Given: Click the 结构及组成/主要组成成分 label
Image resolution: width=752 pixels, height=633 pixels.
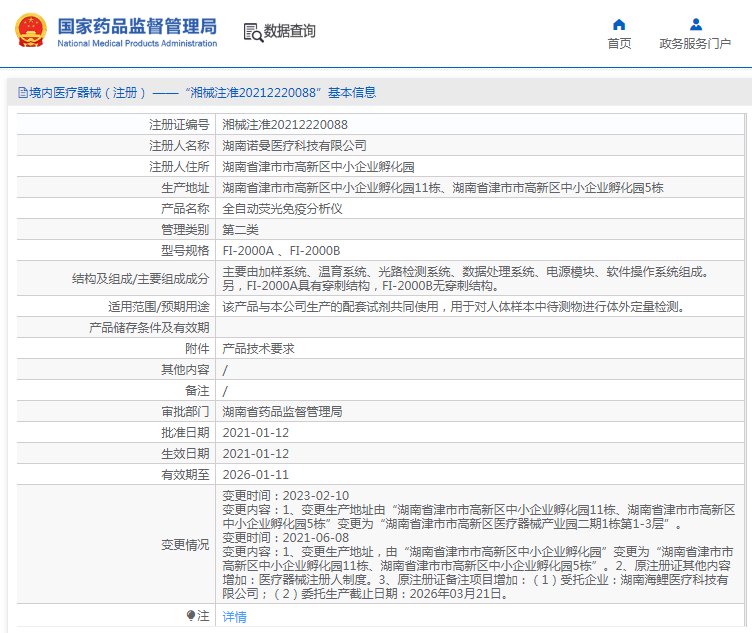Looking at the screenshot, I should tap(141, 279).
